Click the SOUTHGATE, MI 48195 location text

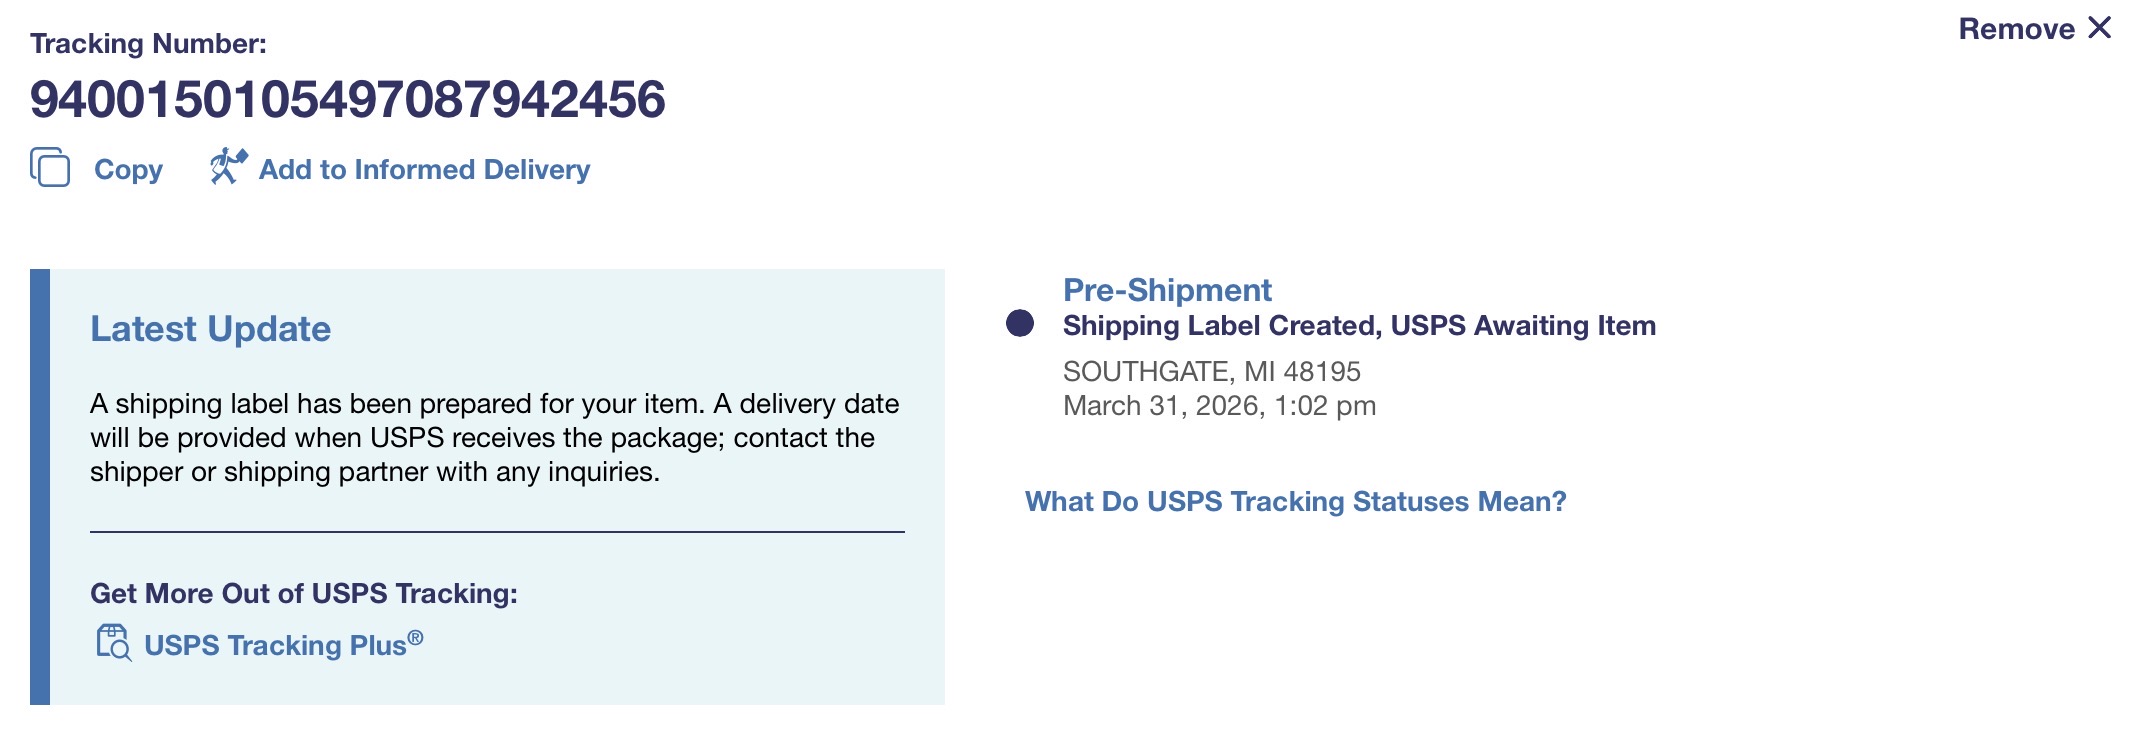(x=1211, y=372)
